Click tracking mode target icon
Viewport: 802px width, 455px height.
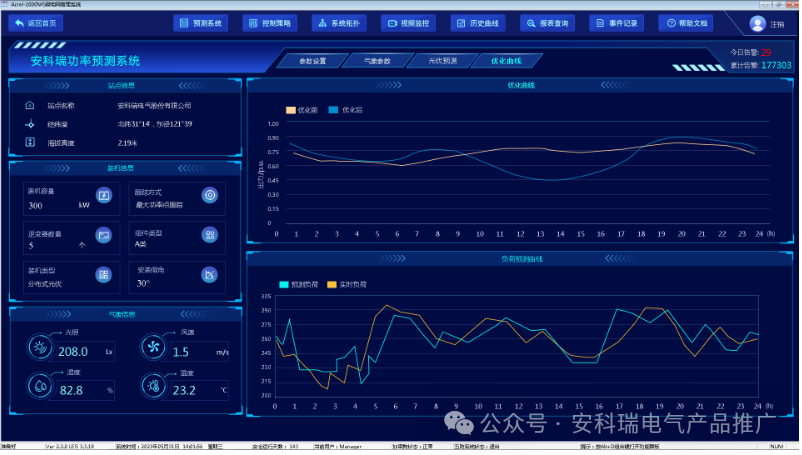[x=210, y=195]
